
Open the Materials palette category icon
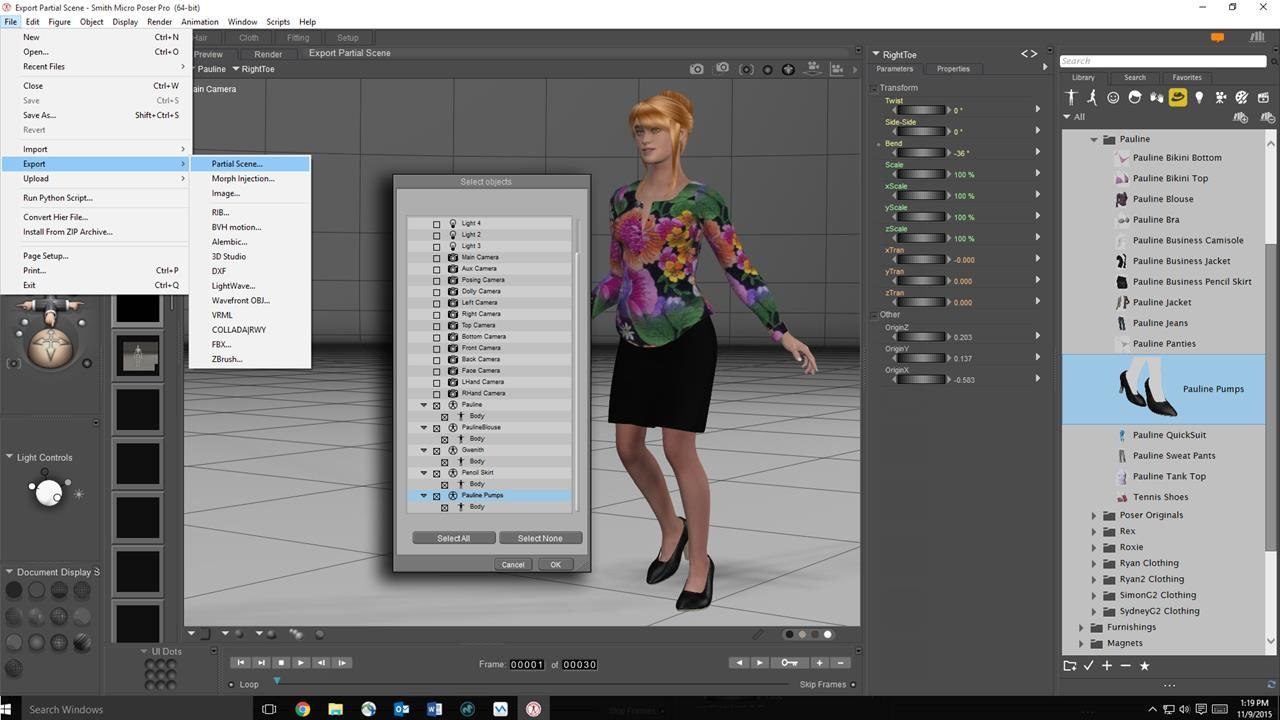[x=1241, y=97]
